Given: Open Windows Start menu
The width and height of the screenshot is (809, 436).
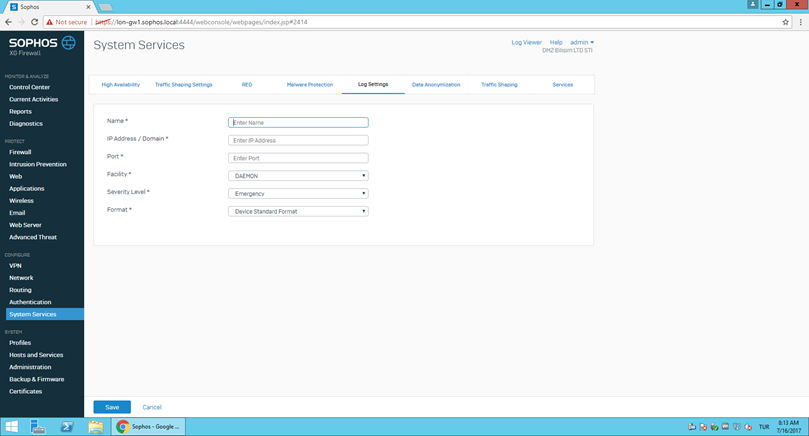Looking at the screenshot, I should pyautogui.click(x=11, y=427).
